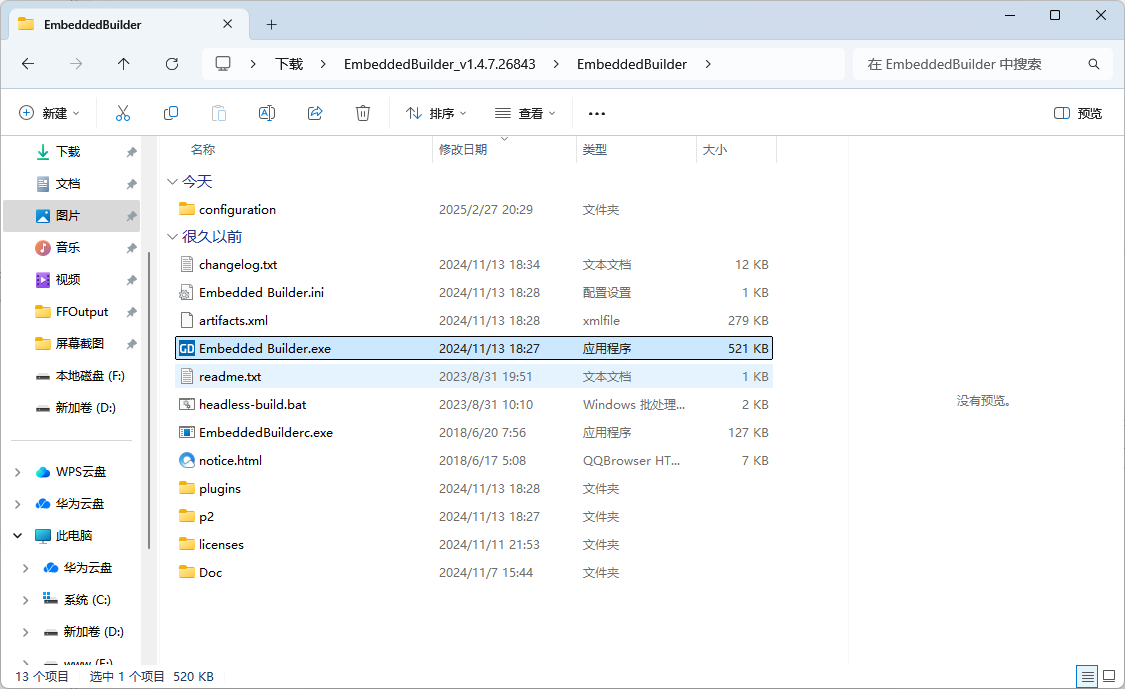Expand the WPS云盘 tree node

pyautogui.click(x=18, y=472)
